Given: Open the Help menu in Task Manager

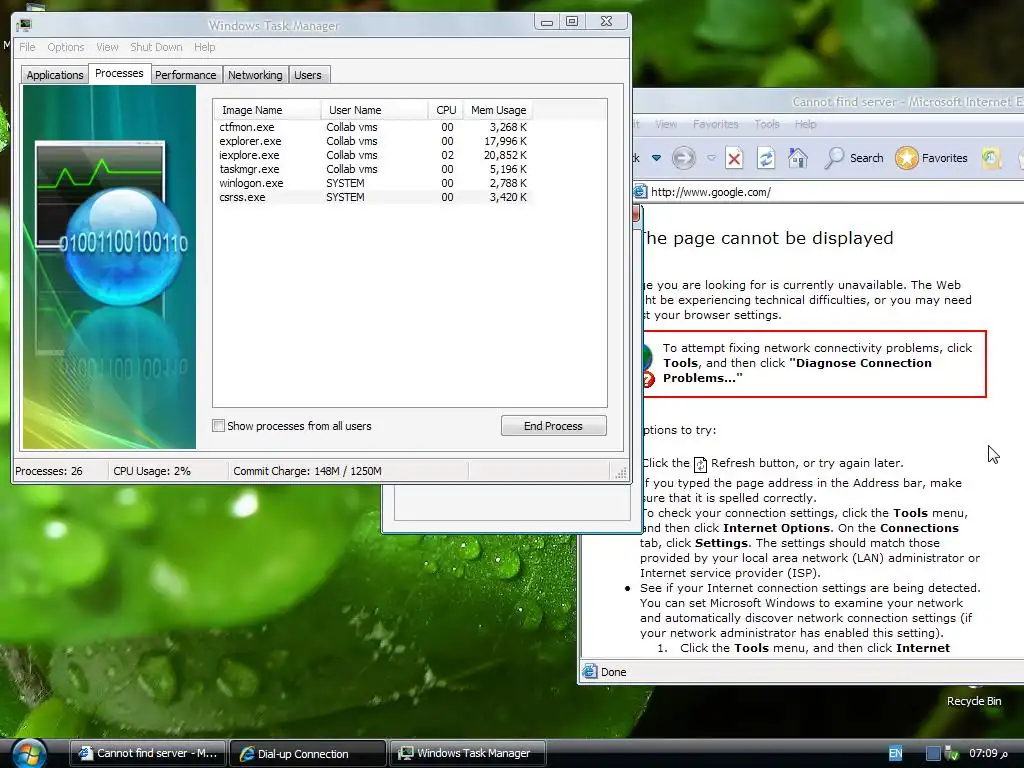Looking at the screenshot, I should click(x=204, y=47).
